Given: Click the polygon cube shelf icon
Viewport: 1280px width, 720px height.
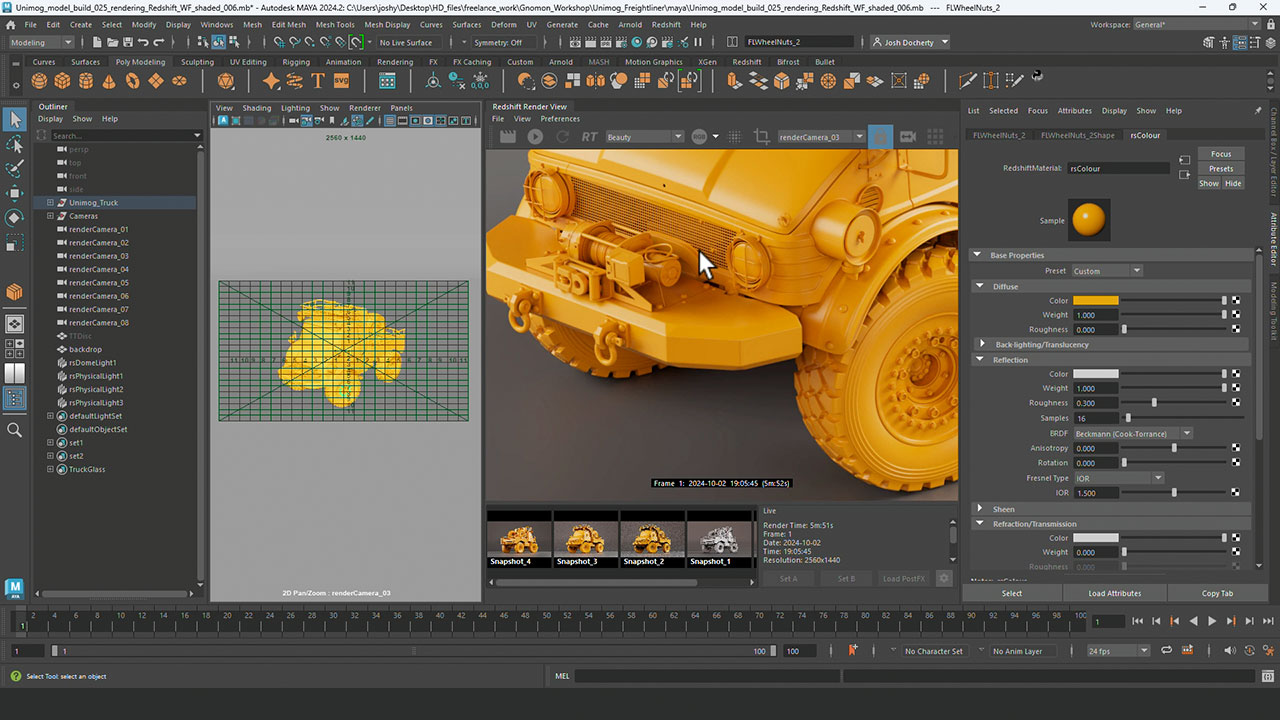Looking at the screenshot, I should click(62, 81).
